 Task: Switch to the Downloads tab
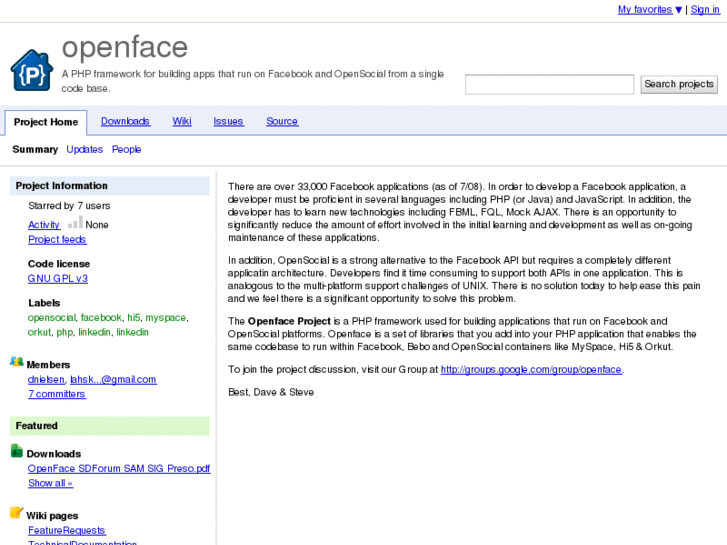click(x=125, y=122)
